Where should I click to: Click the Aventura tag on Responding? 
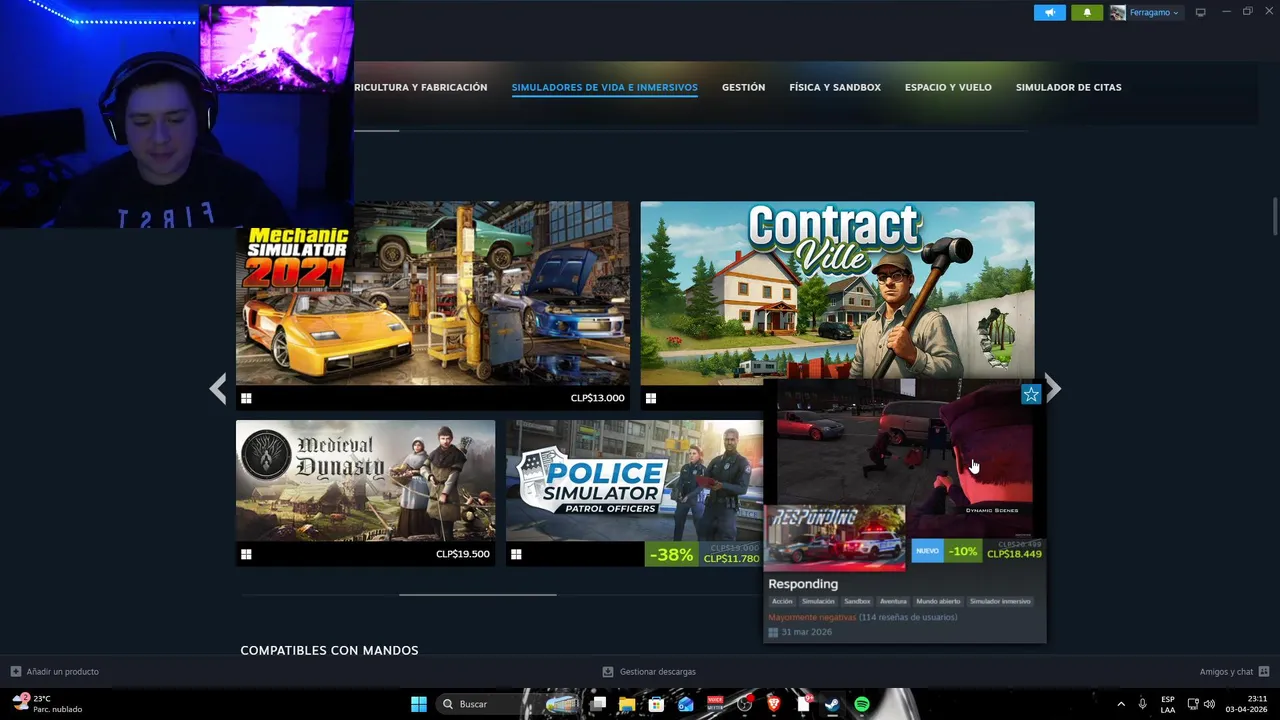click(893, 601)
